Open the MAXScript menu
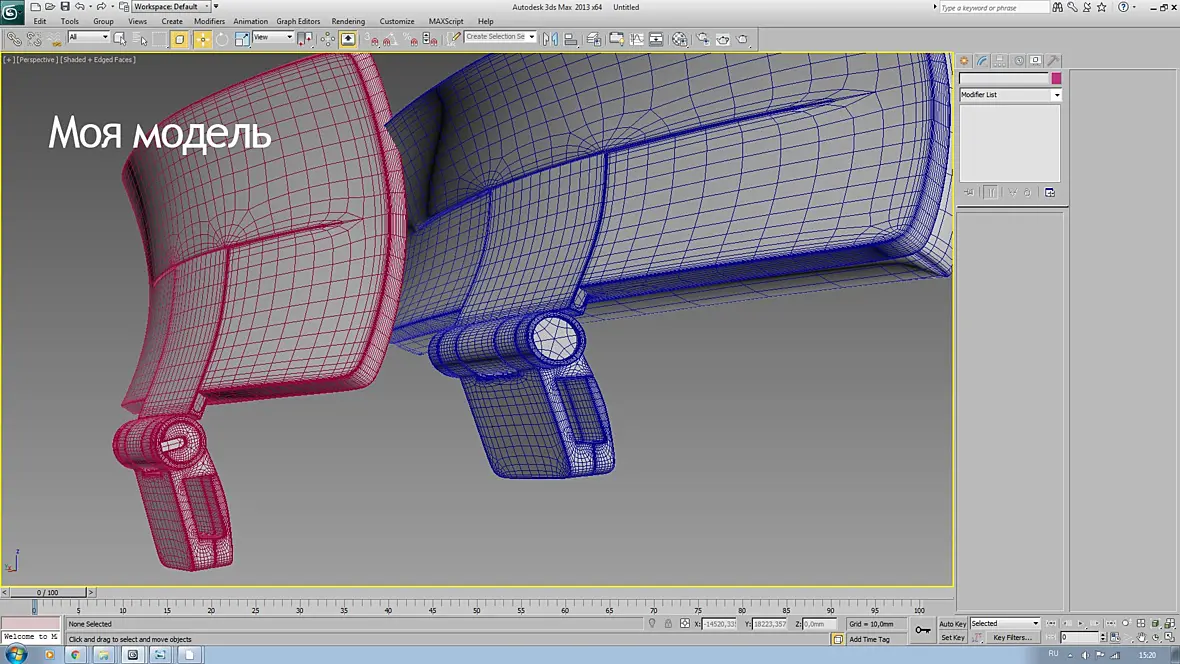The width and height of the screenshot is (1180, 664). coord(446,21)
